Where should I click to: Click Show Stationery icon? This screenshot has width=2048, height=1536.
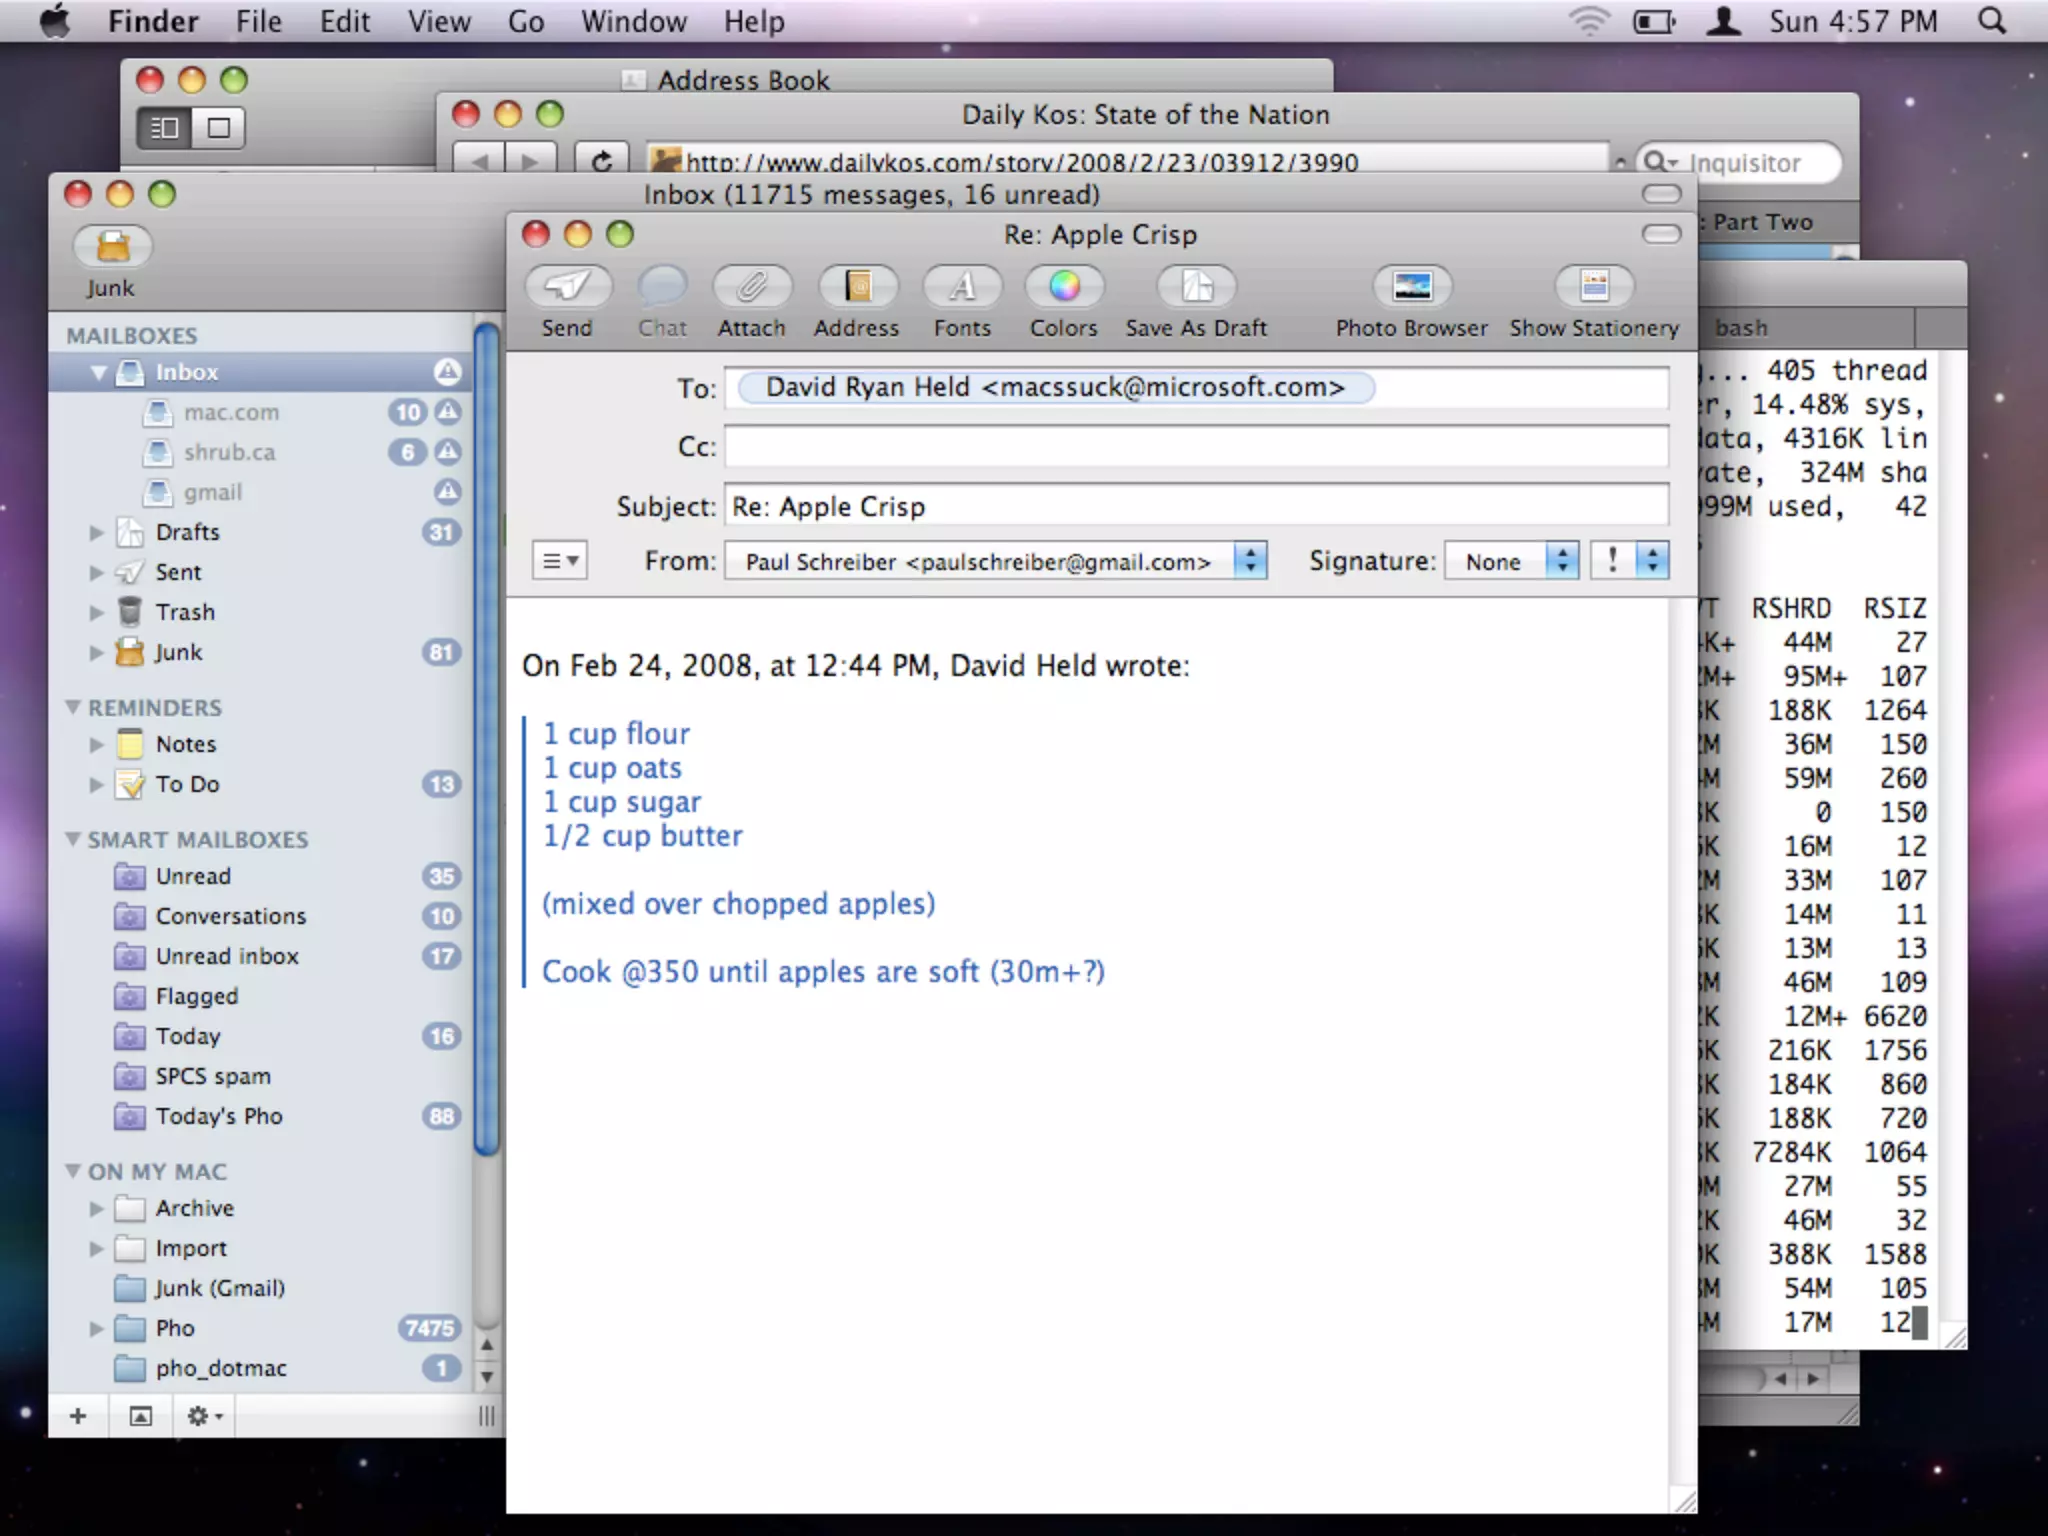click(1594, 288)
